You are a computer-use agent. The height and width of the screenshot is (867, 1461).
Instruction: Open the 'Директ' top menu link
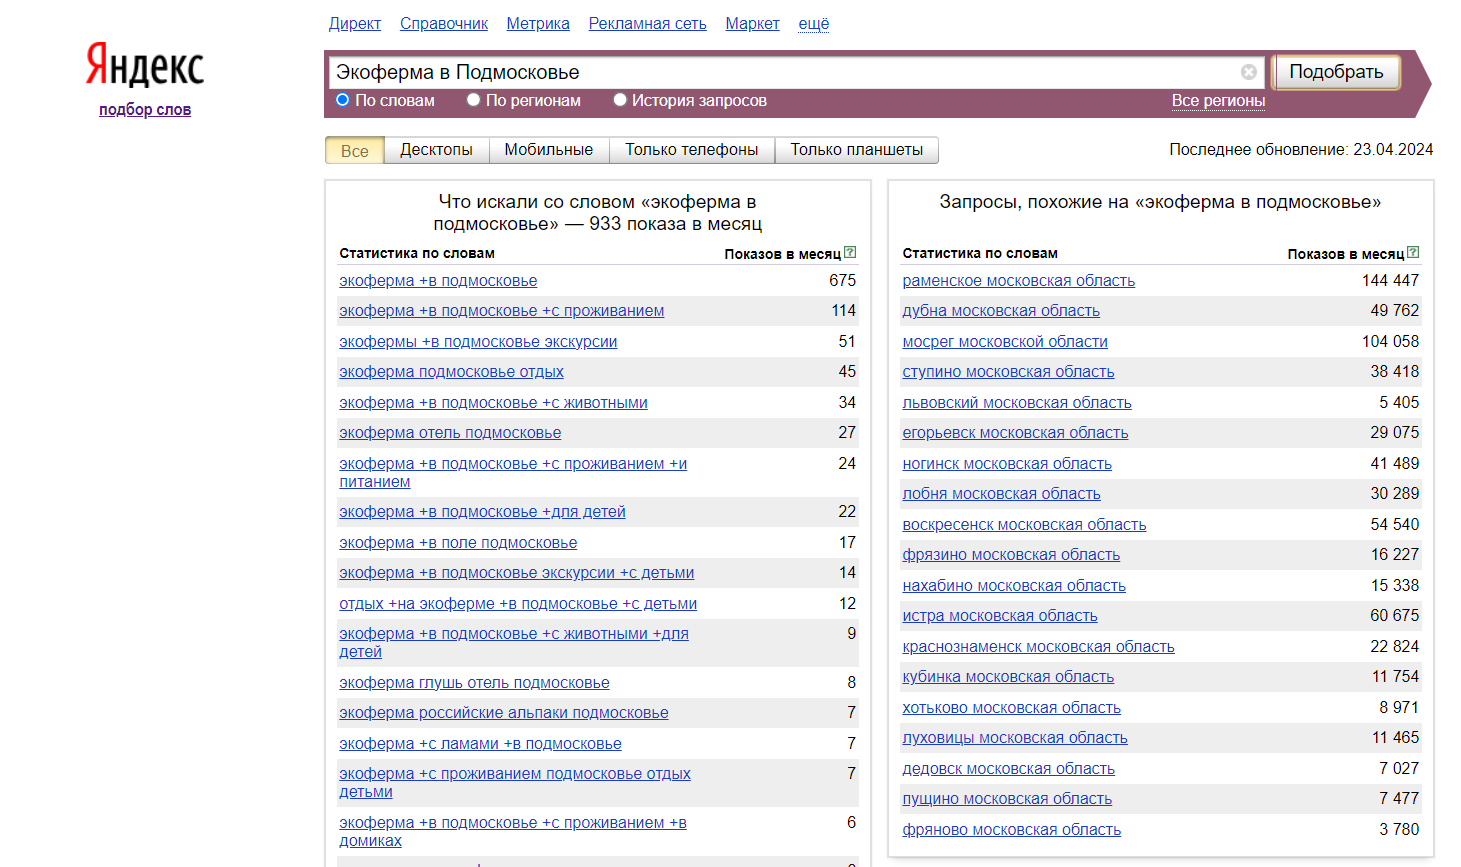coord(355,23)
